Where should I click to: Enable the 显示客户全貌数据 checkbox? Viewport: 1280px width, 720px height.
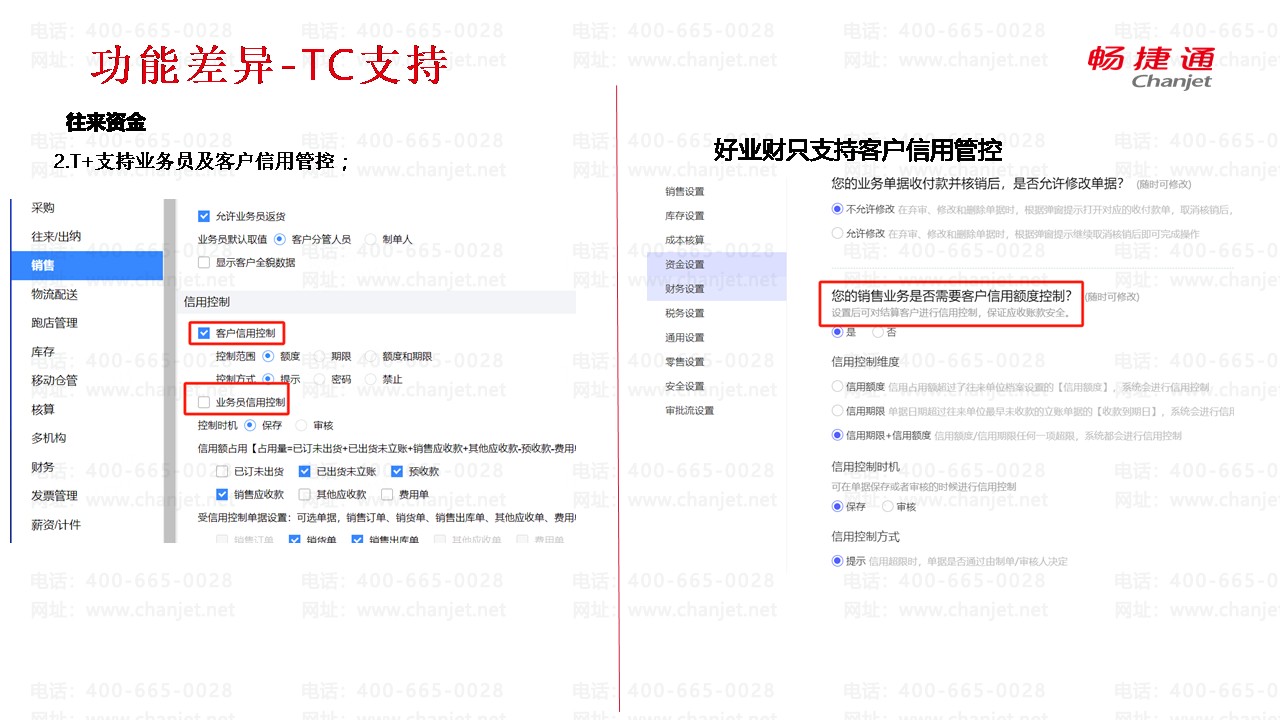pos(204,263)
